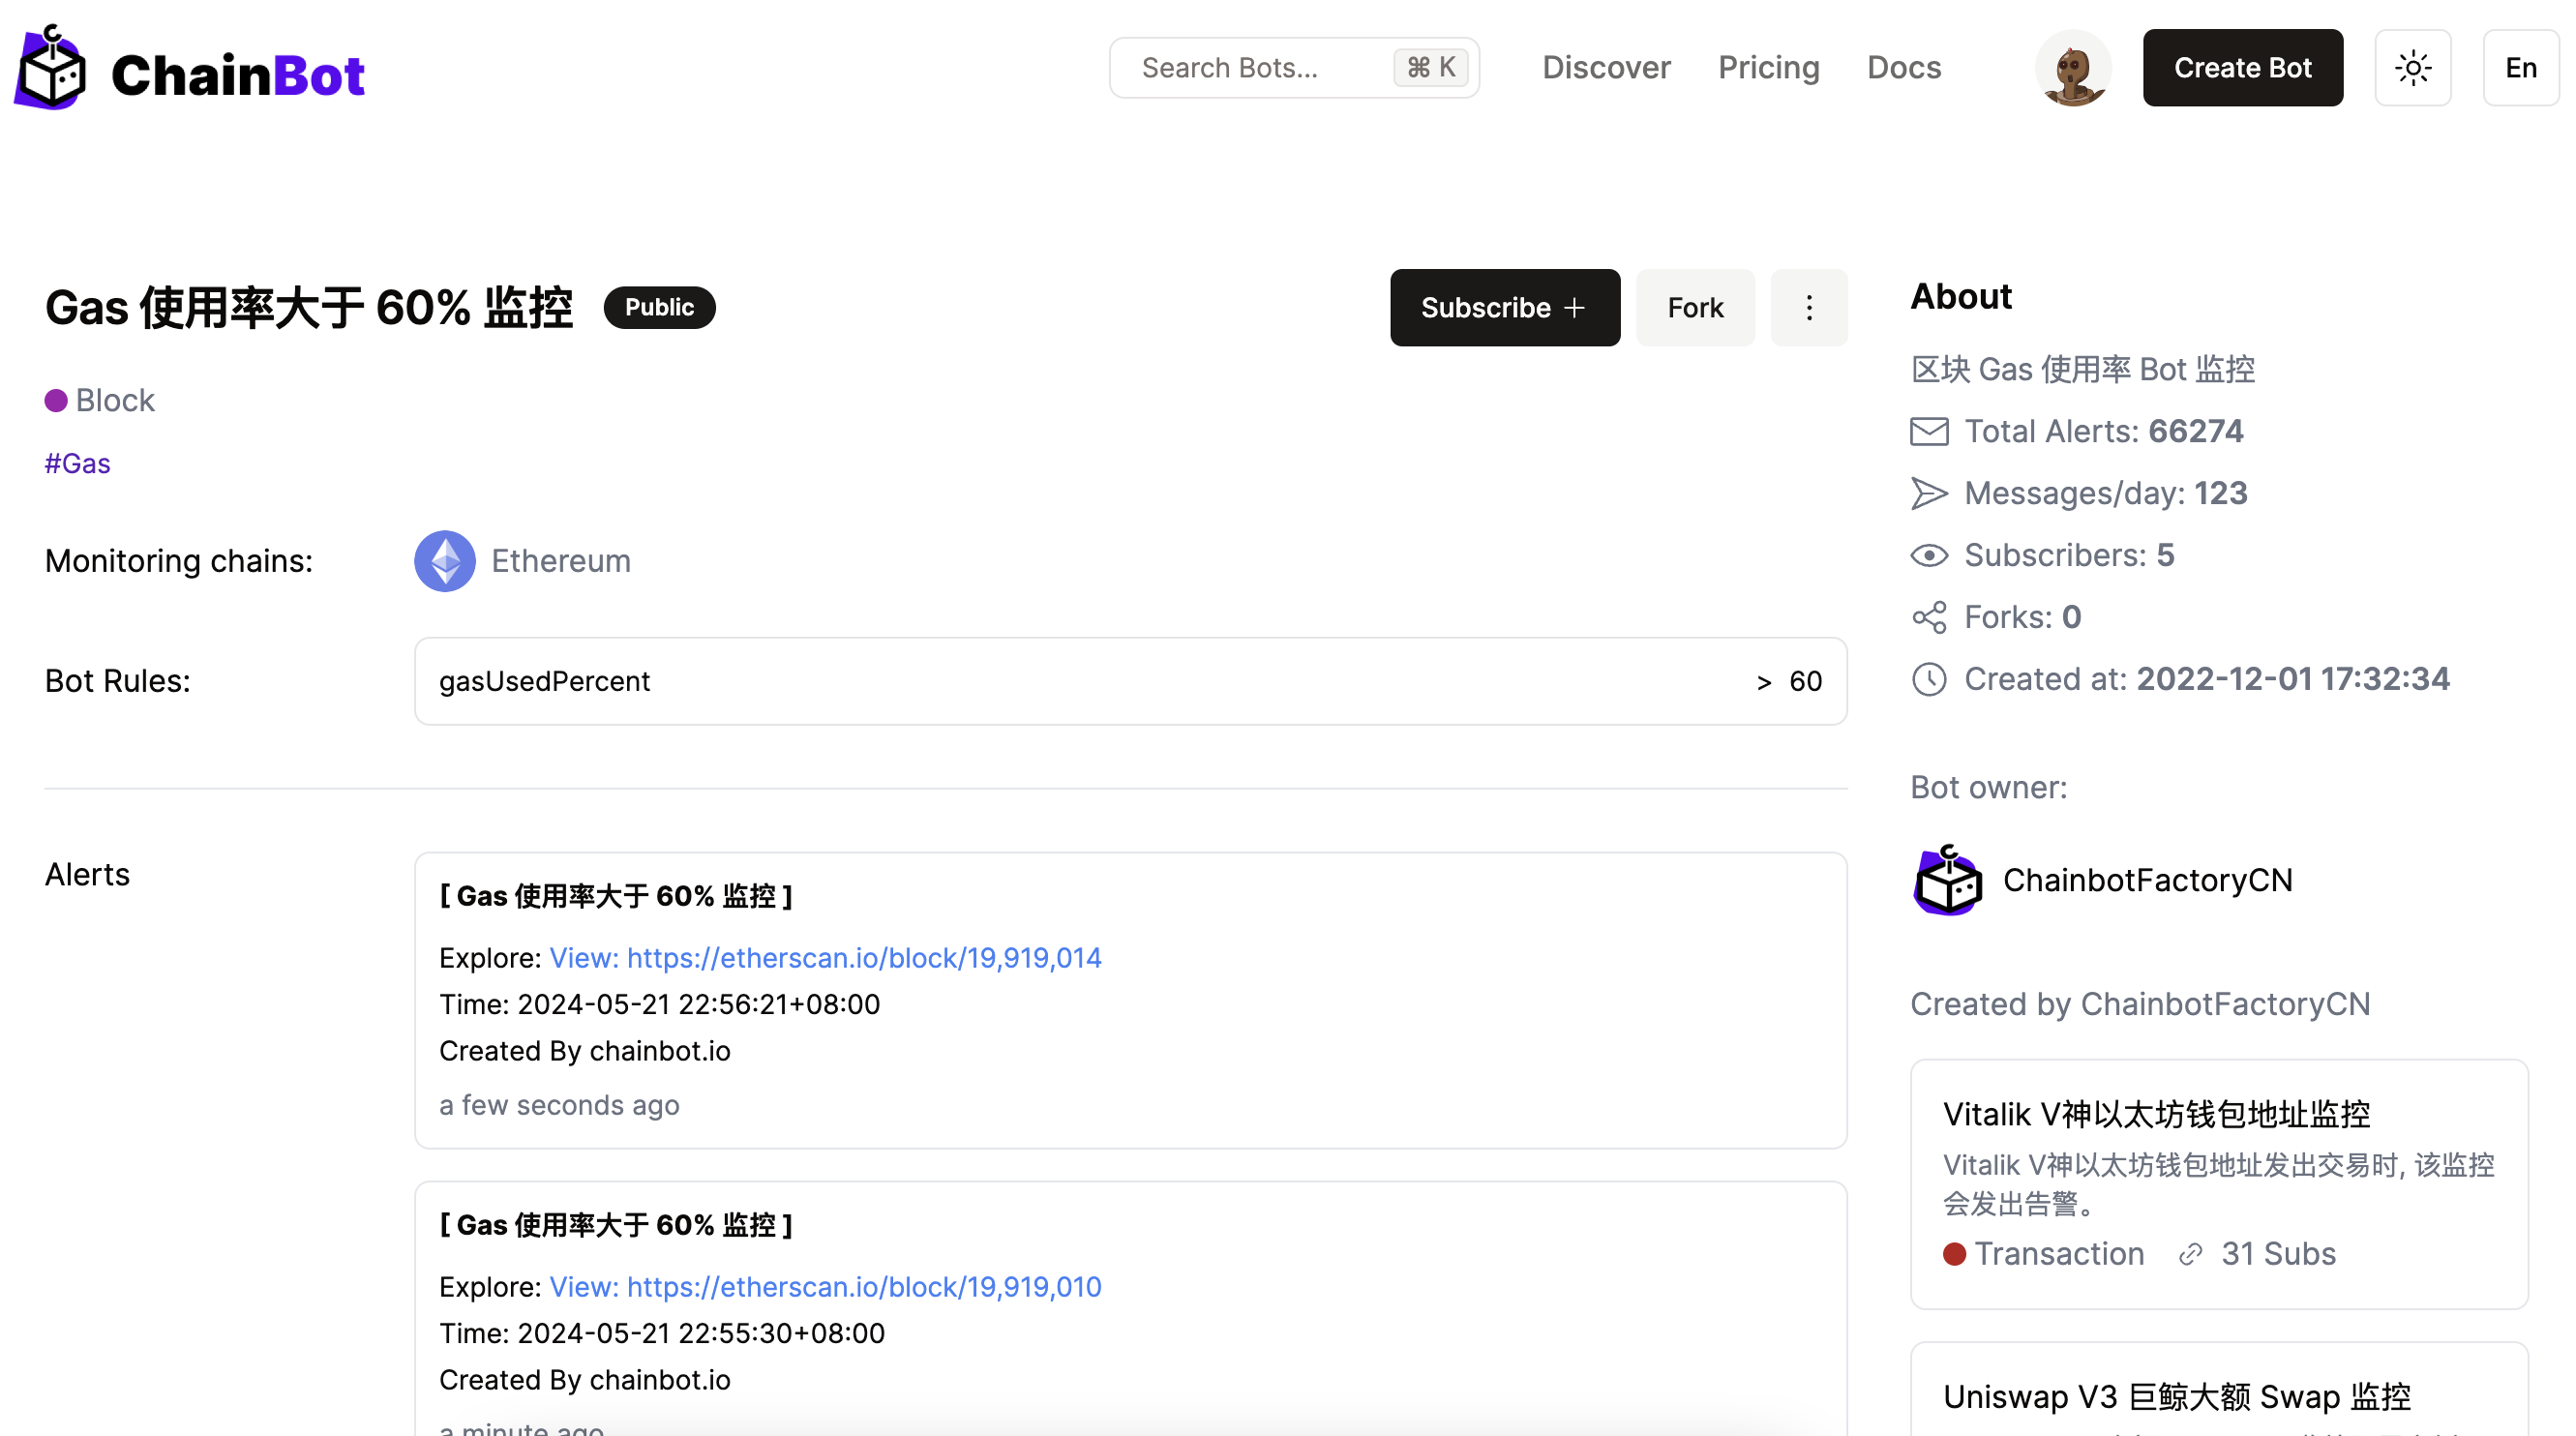Screen dimensions: 2576x1436
Task: Click the Forks share icon
Action: pos(1929,618)
